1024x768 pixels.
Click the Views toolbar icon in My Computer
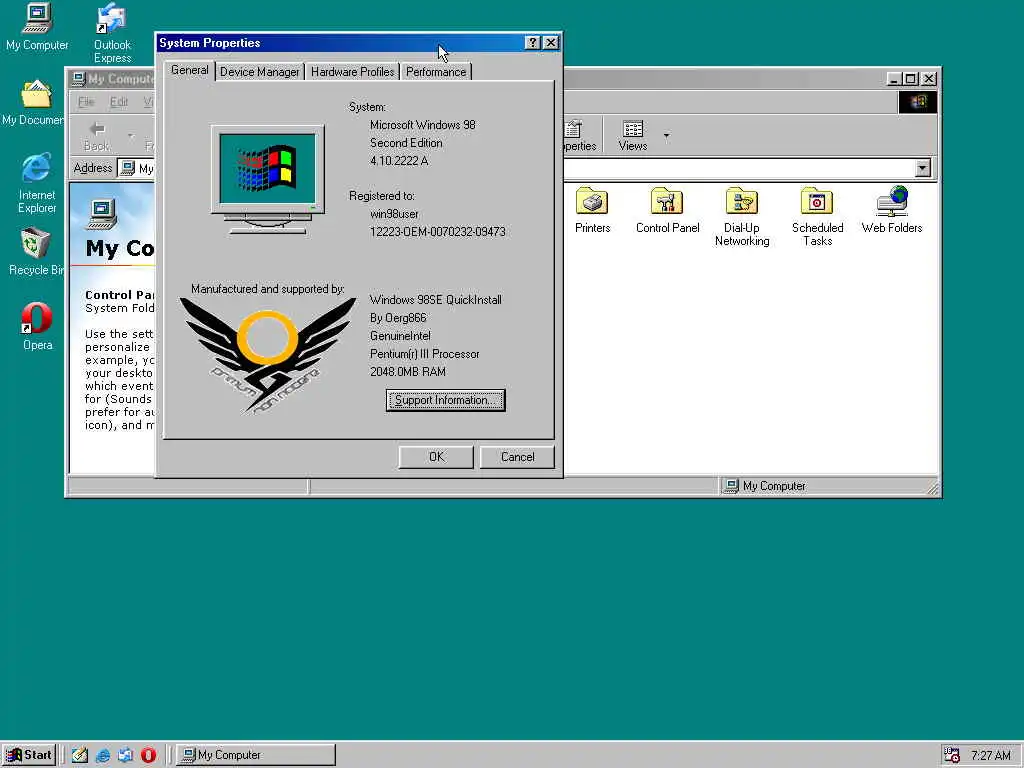pos(632,136)
